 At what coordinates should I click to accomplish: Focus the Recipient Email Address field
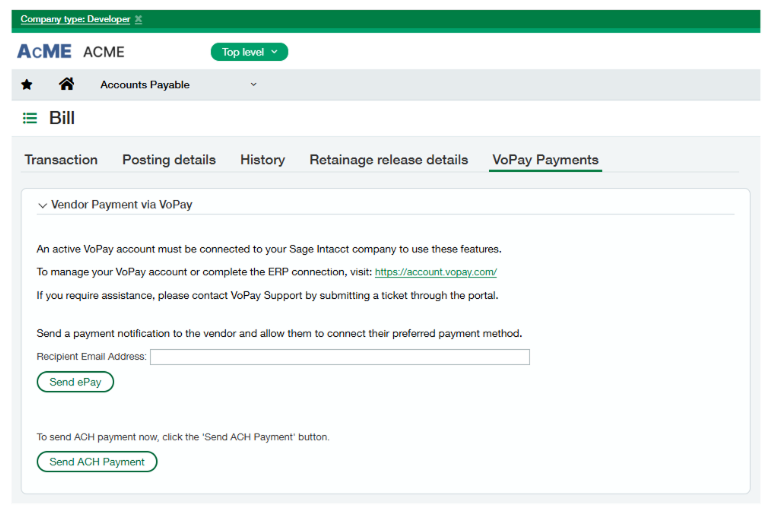pyautogui.click(x=339, y=357)
